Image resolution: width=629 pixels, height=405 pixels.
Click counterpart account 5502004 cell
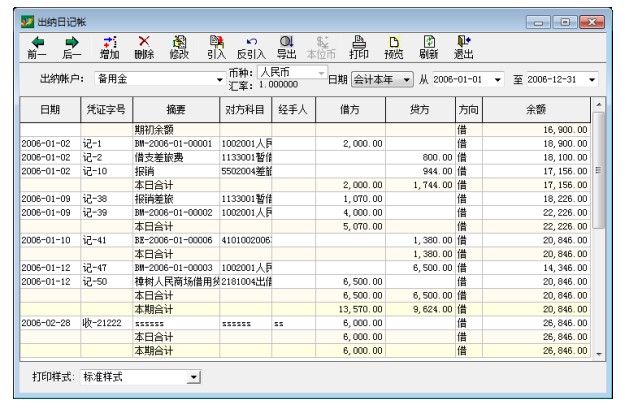tap(246, 171)
